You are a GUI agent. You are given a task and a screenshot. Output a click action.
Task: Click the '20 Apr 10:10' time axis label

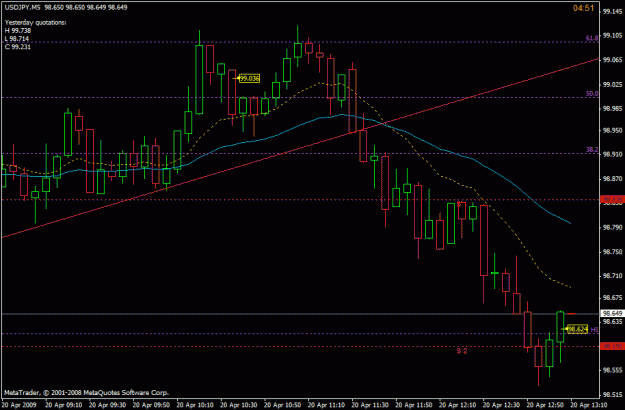point(195,405)
